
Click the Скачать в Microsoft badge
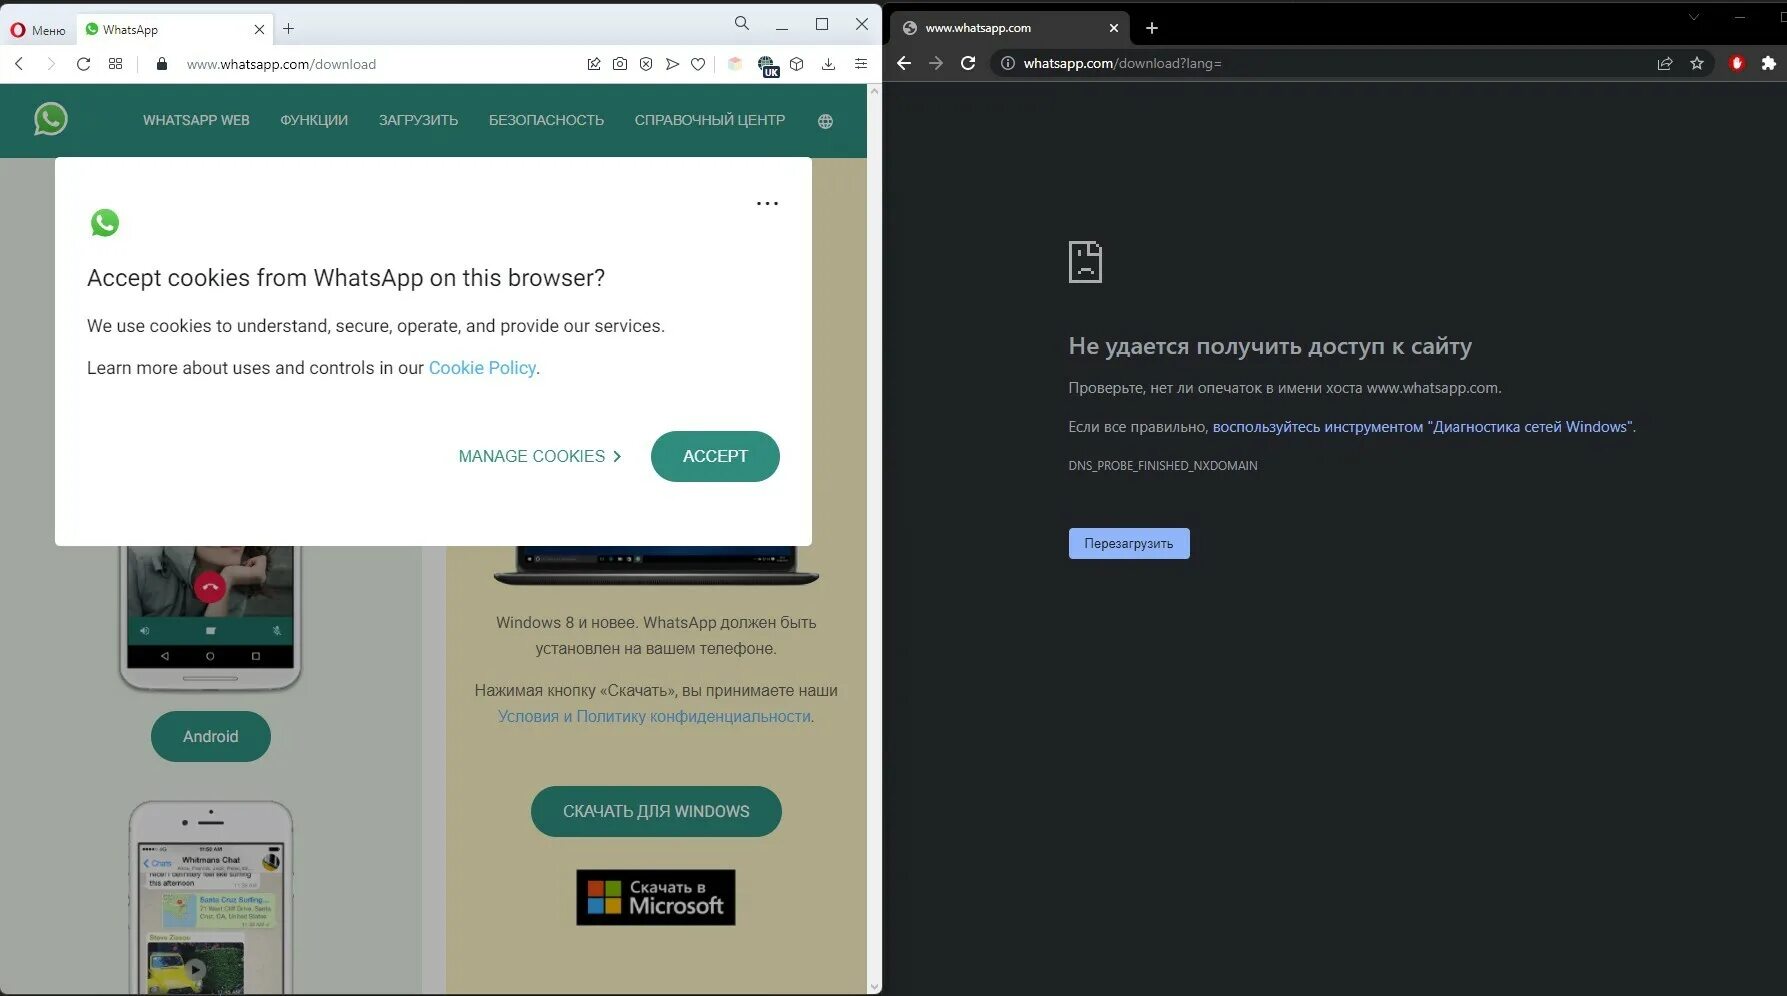[656, 897]
